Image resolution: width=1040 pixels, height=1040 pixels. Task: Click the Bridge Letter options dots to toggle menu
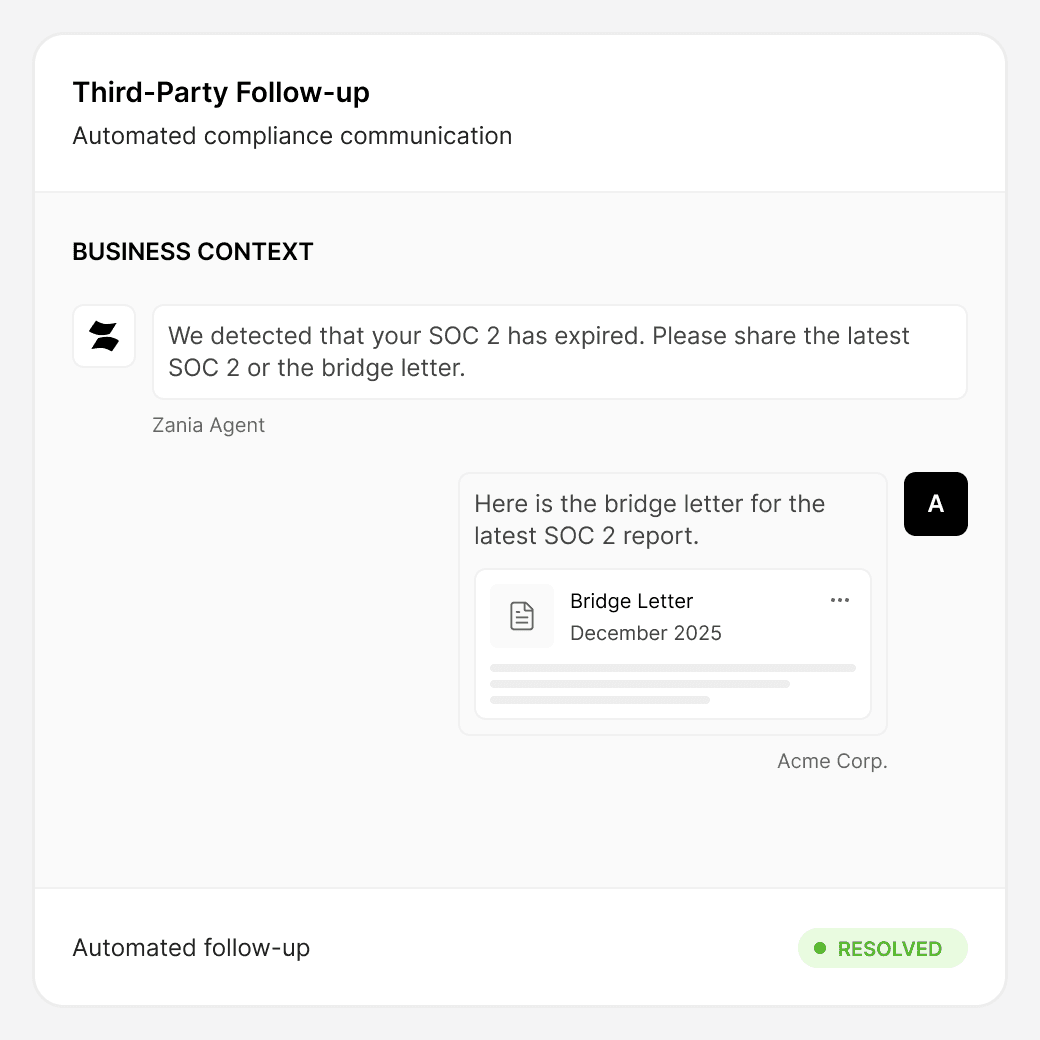coord(840,600)
